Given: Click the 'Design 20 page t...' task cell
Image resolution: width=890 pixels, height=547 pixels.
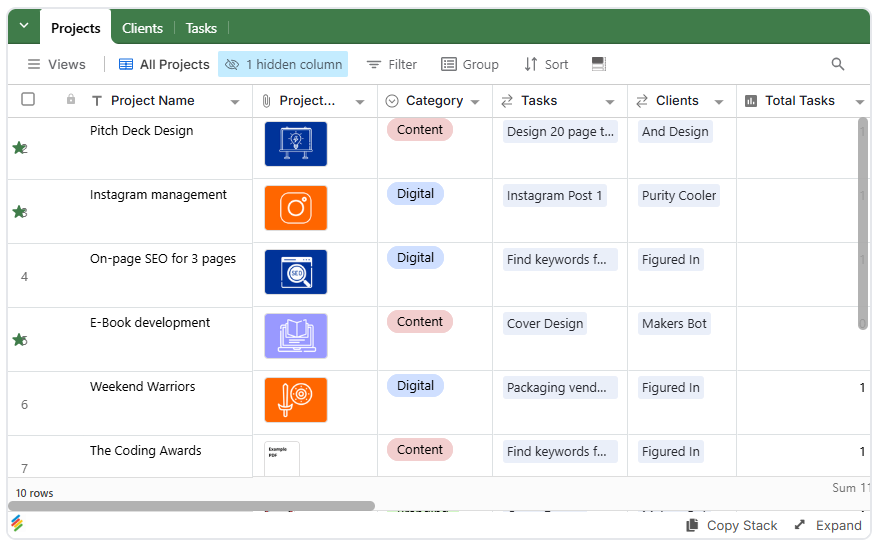Looking at the screenshot, I should pyautogui.click(x=560, y=132).
